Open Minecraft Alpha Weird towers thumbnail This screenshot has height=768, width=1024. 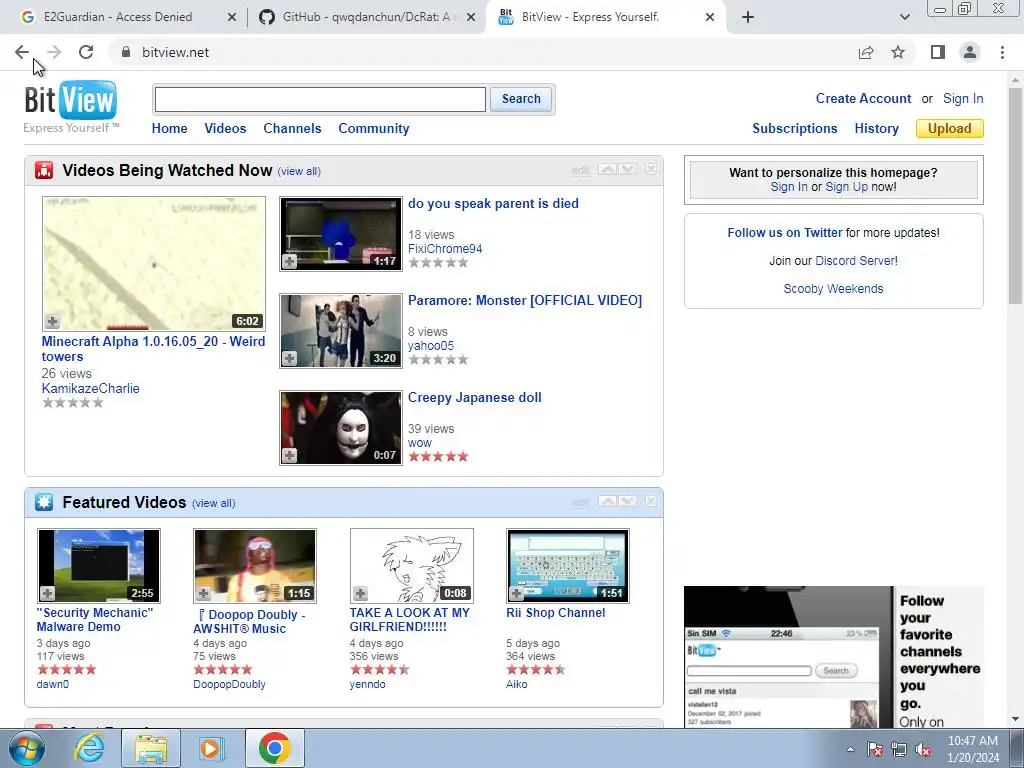[x=154, y=264]
